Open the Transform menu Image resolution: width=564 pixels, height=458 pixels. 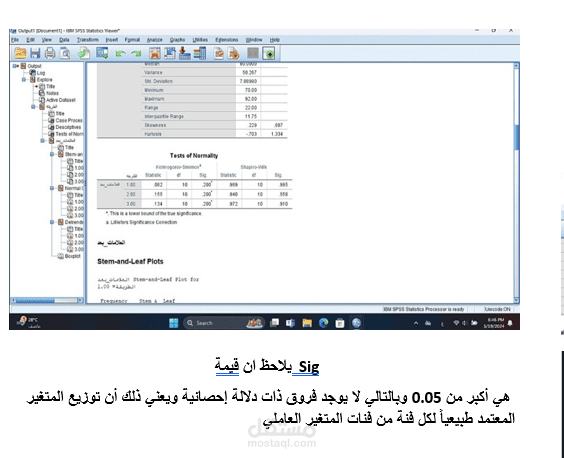coord(87,40)
